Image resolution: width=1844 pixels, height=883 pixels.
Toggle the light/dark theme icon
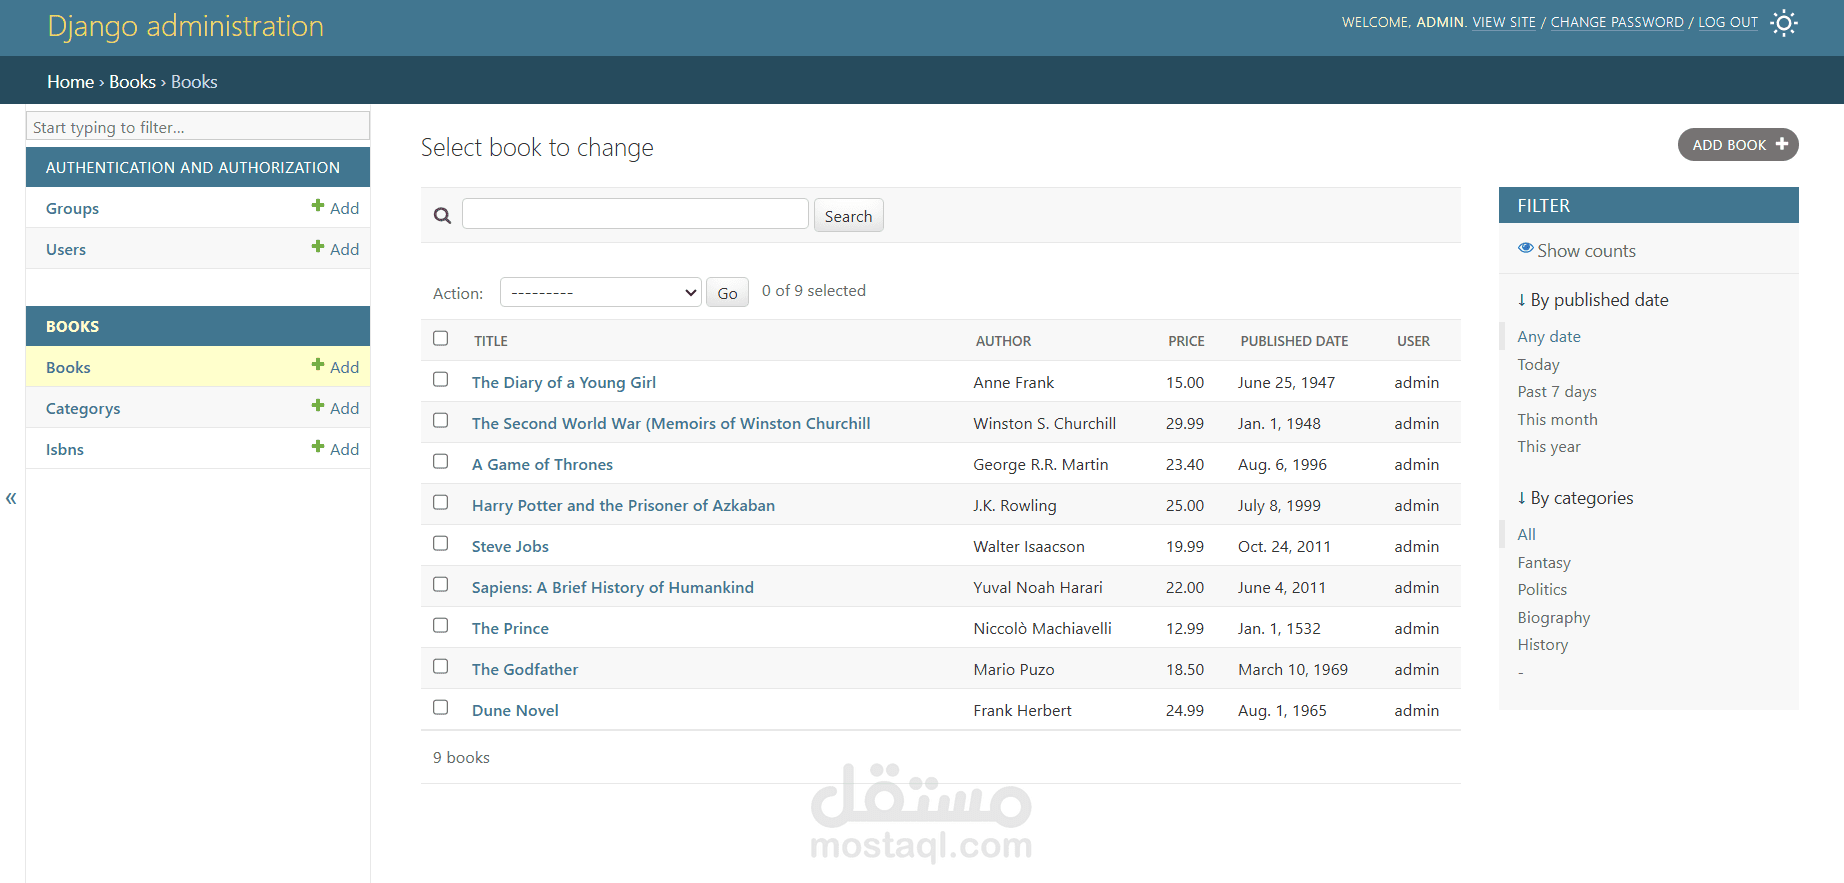click(1783, 23)
